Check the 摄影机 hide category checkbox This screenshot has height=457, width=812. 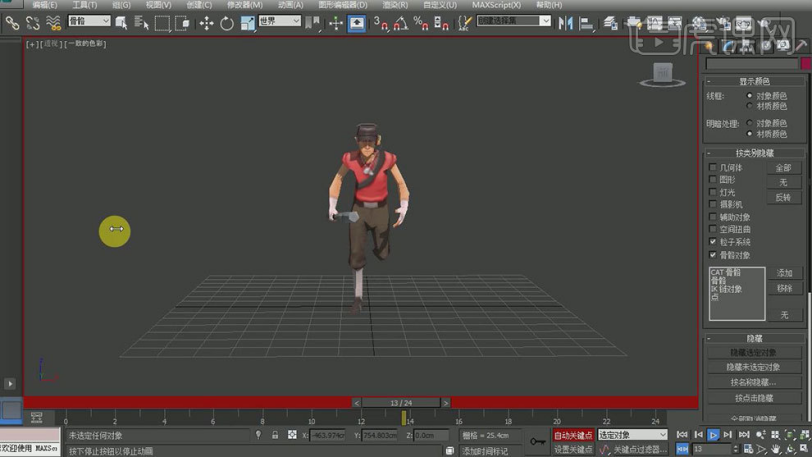[713, 205]
